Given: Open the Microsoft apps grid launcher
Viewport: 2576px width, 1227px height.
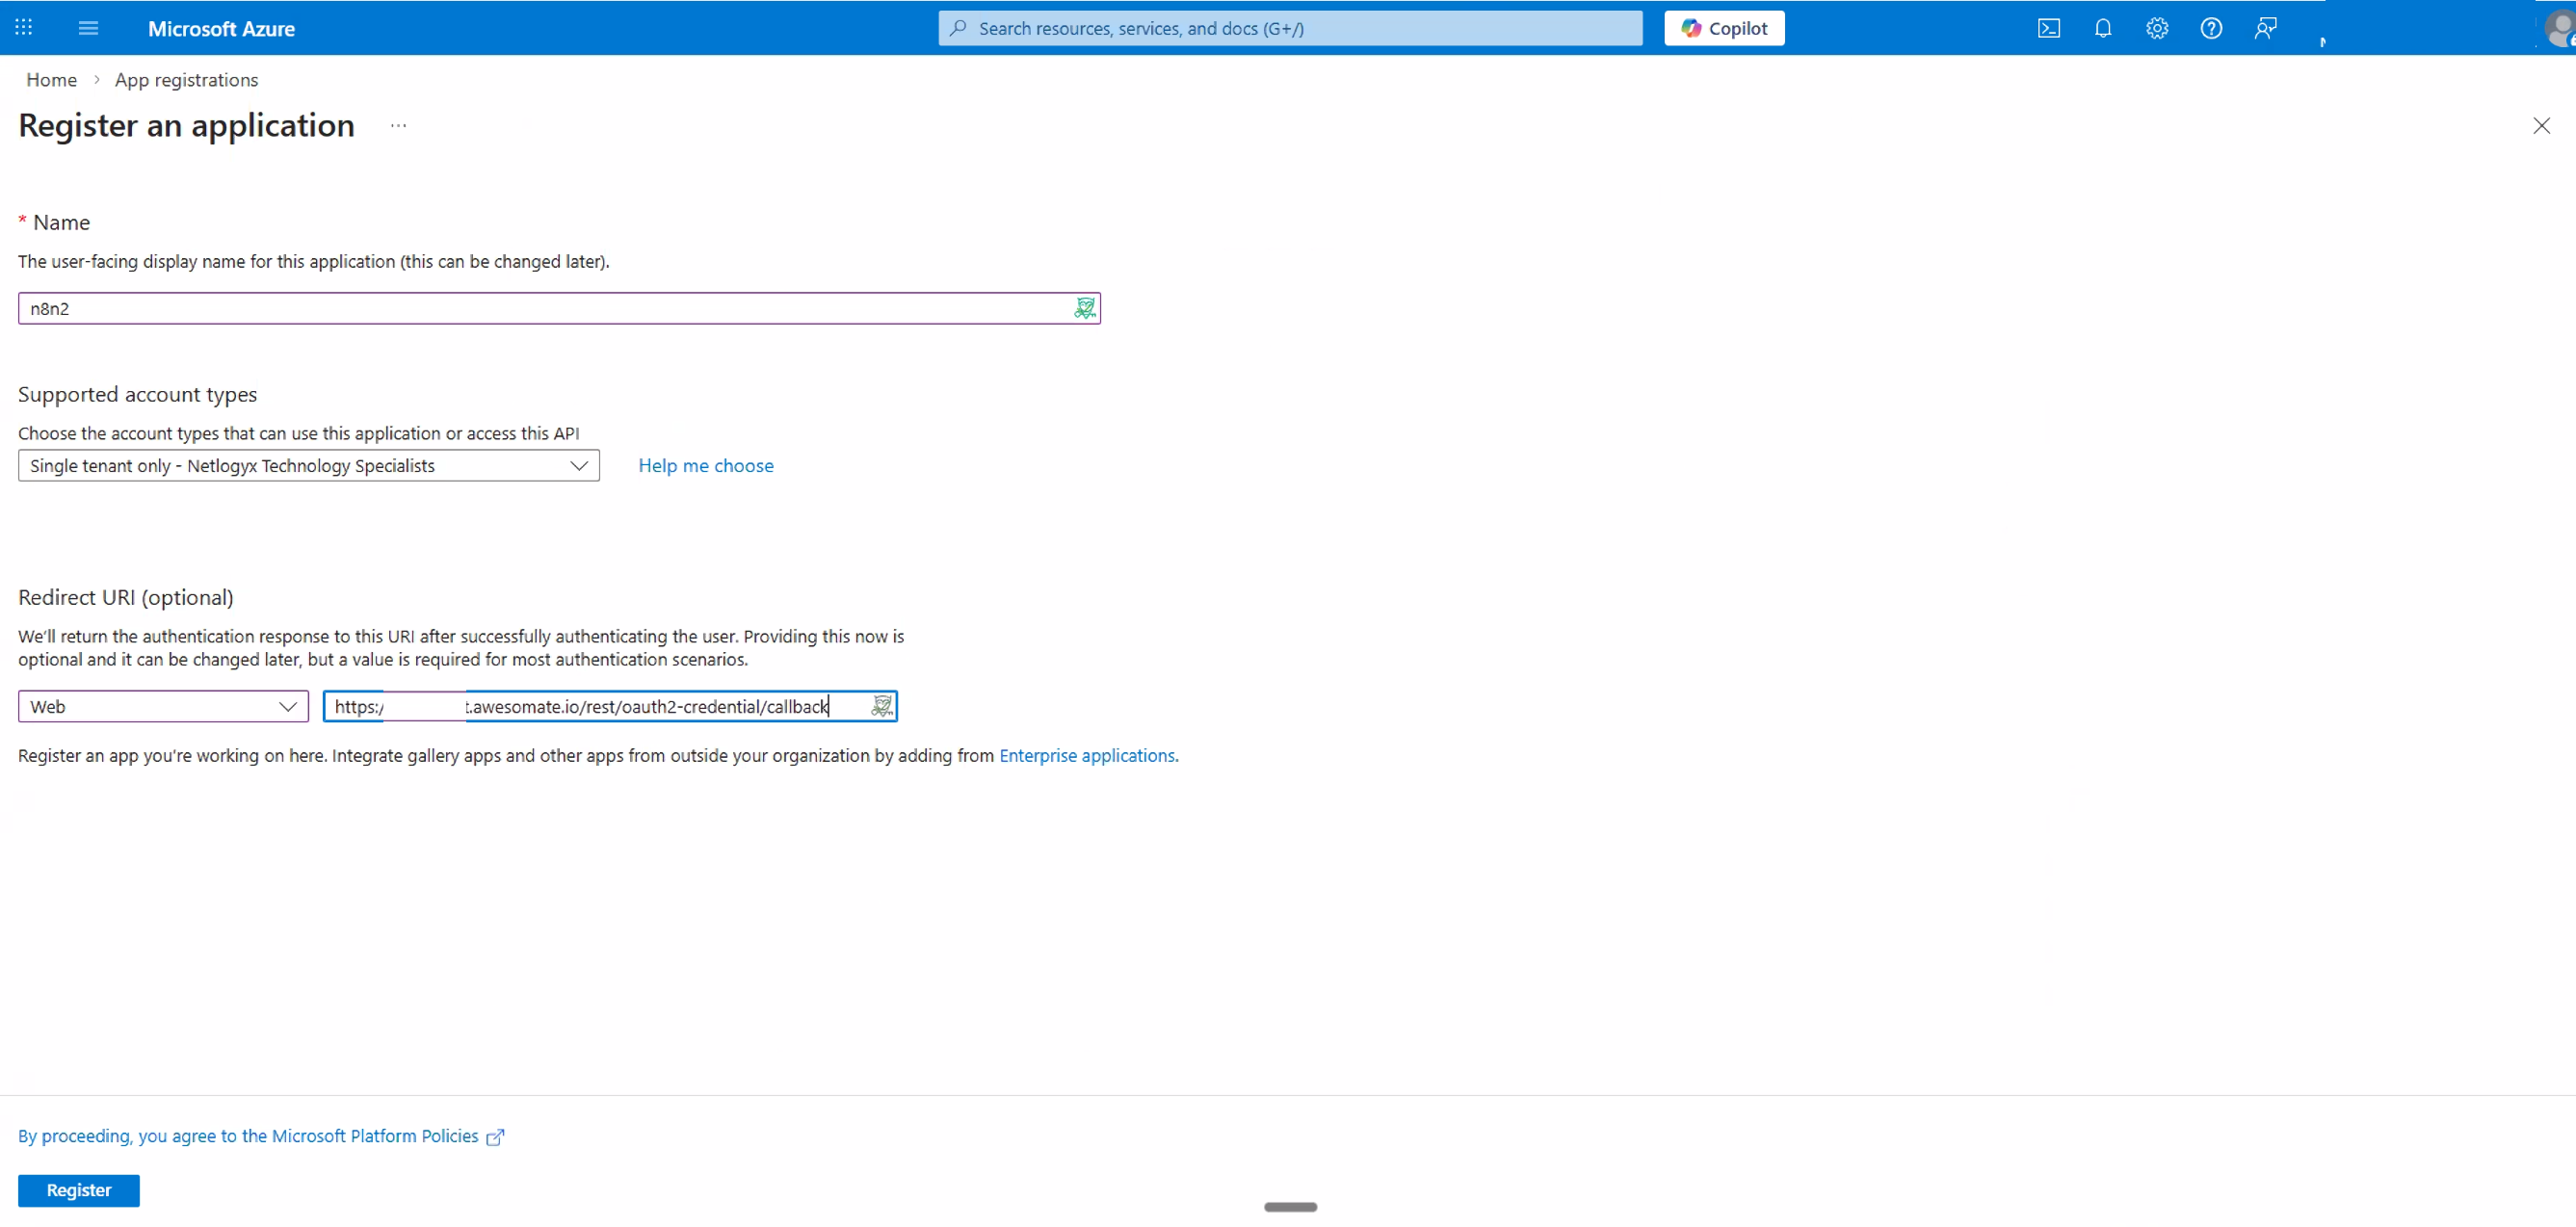Looking at the screenshot, I should point(23,28).
